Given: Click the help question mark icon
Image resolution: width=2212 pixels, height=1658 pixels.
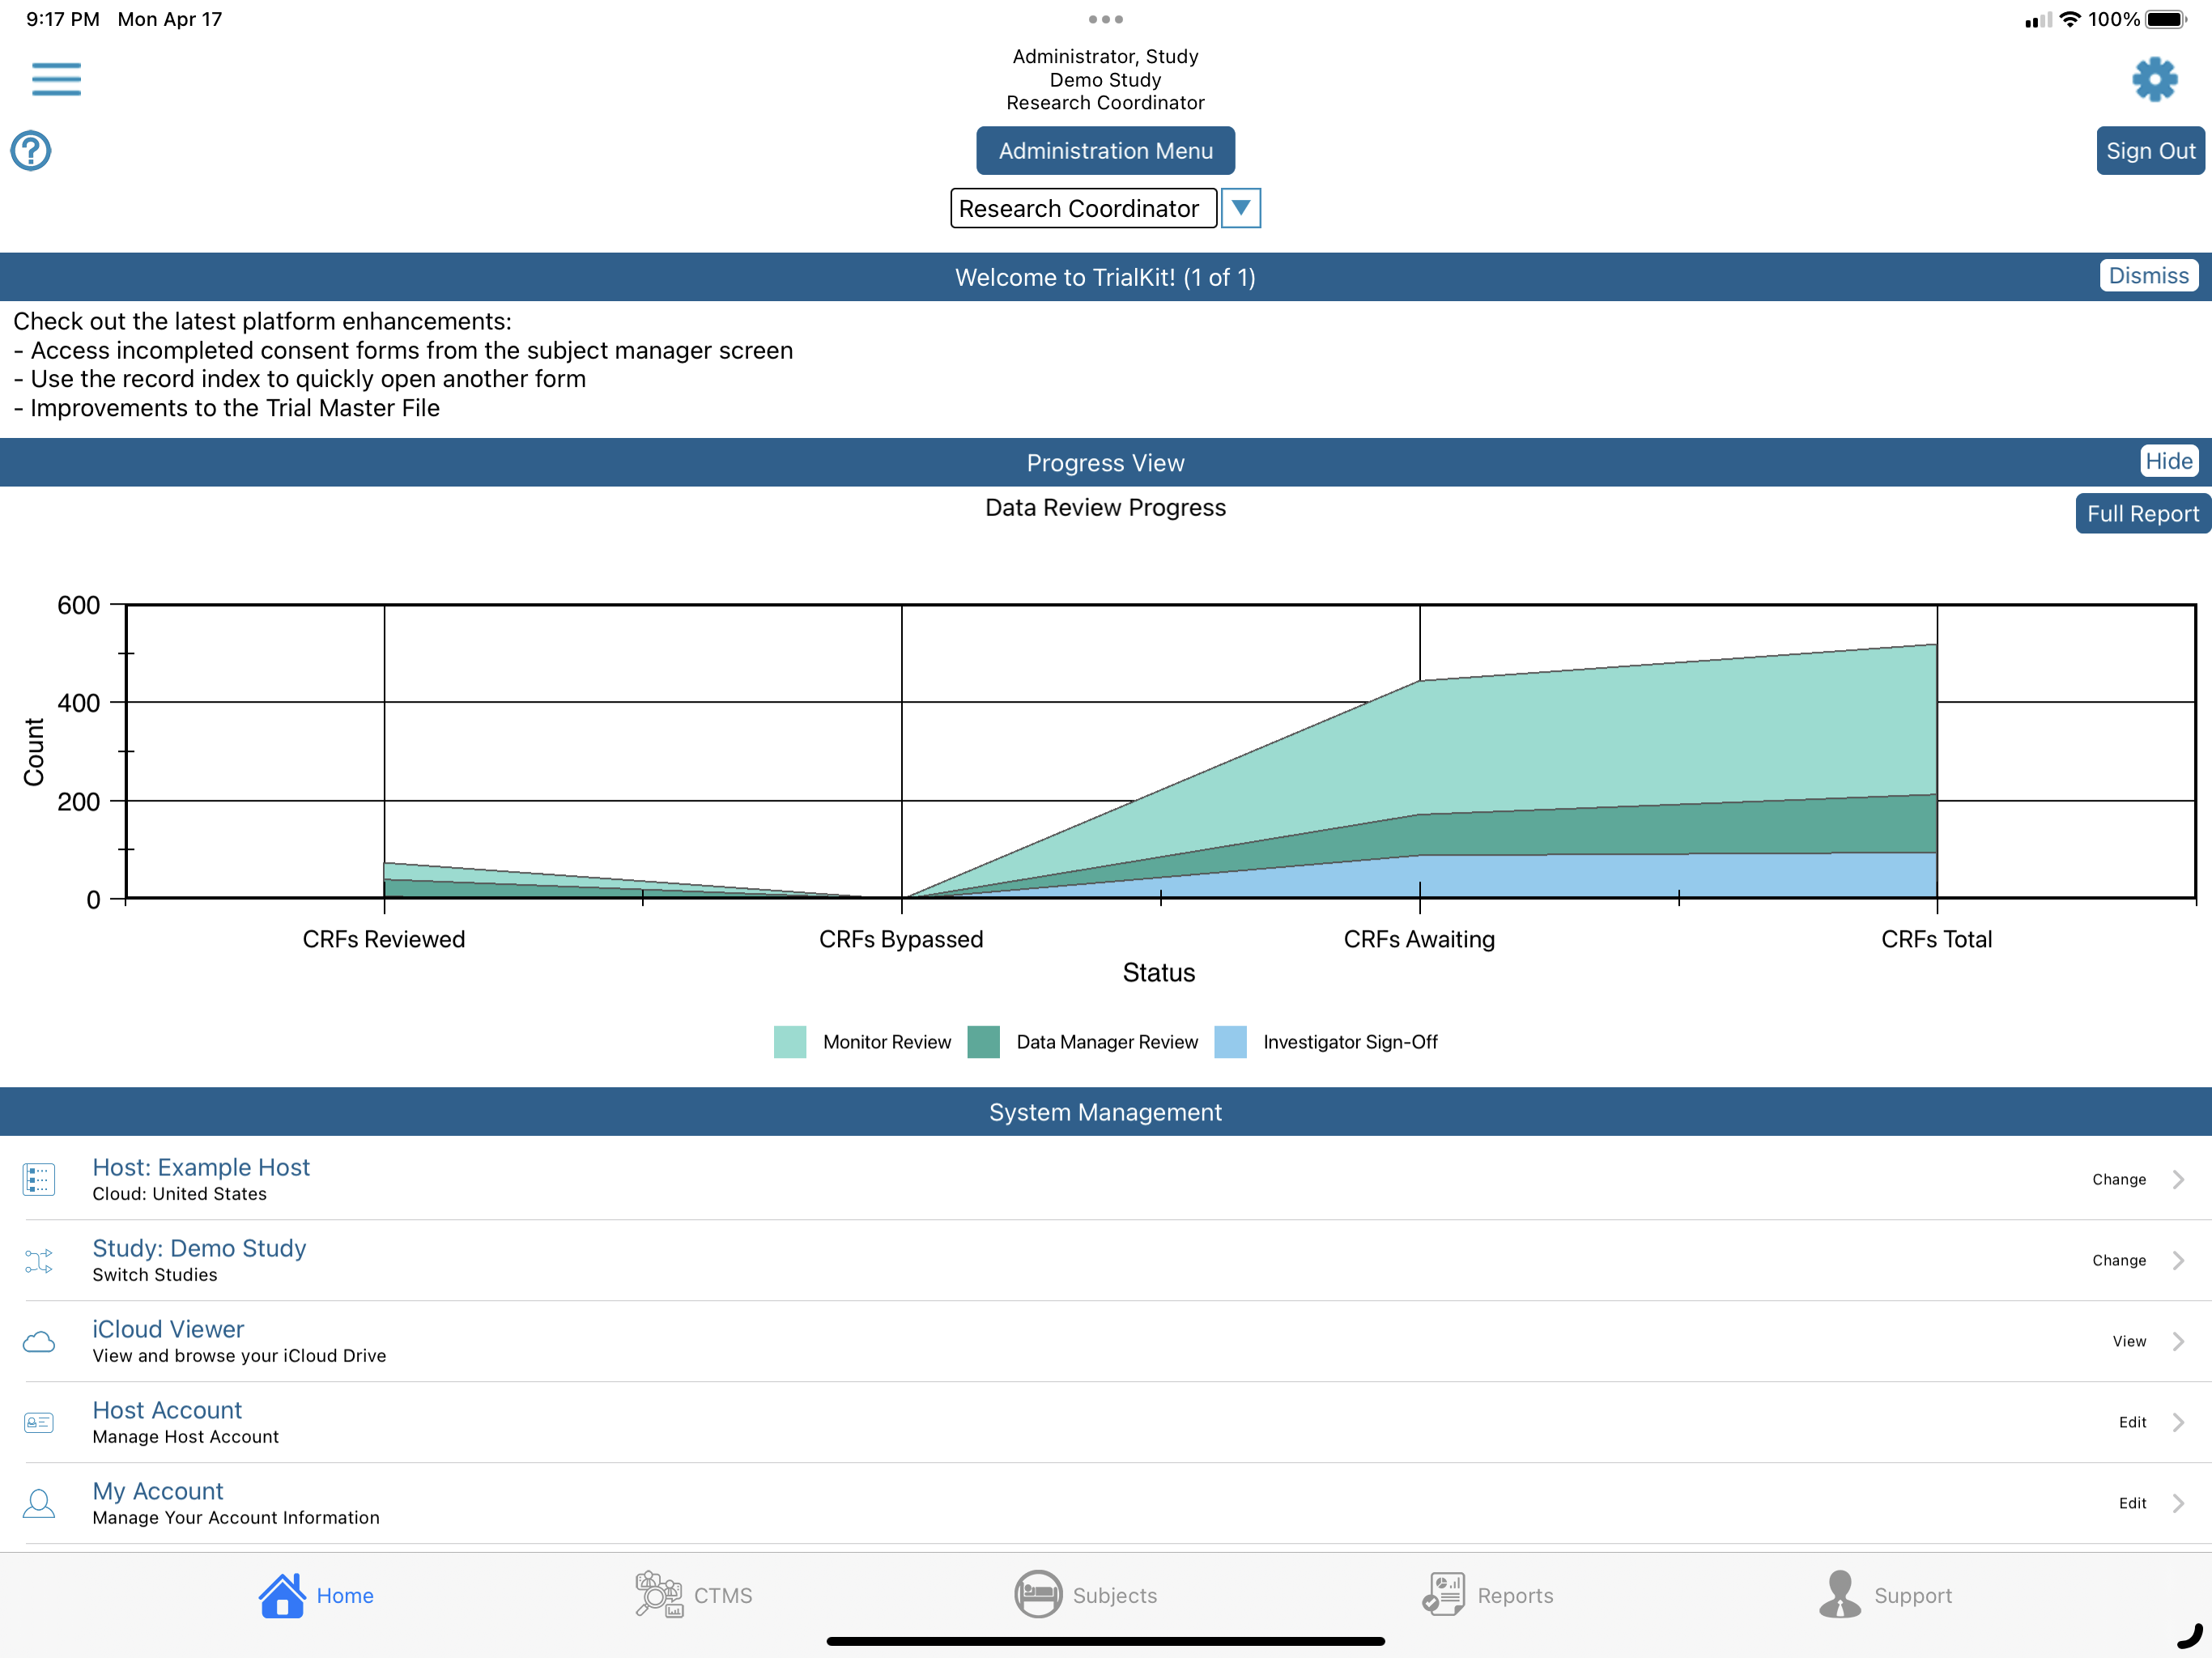Looking at the screenshot, I should point(31,151).
